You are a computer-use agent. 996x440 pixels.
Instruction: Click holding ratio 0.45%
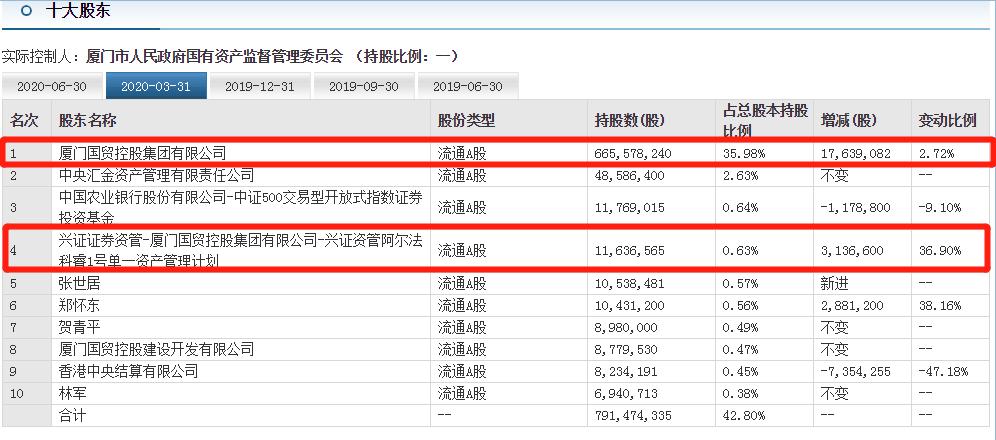click(x=740, y=372)
